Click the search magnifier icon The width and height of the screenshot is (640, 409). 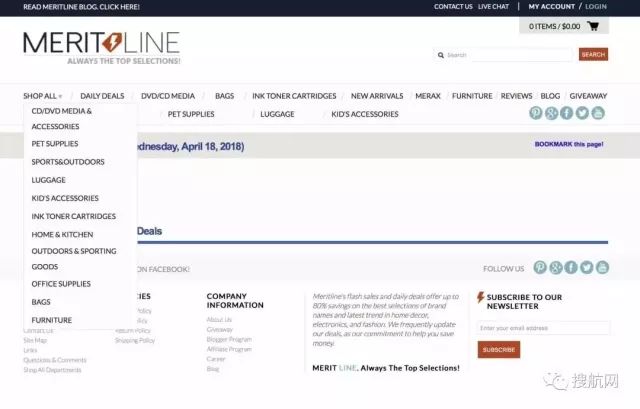tap(441, 55)
